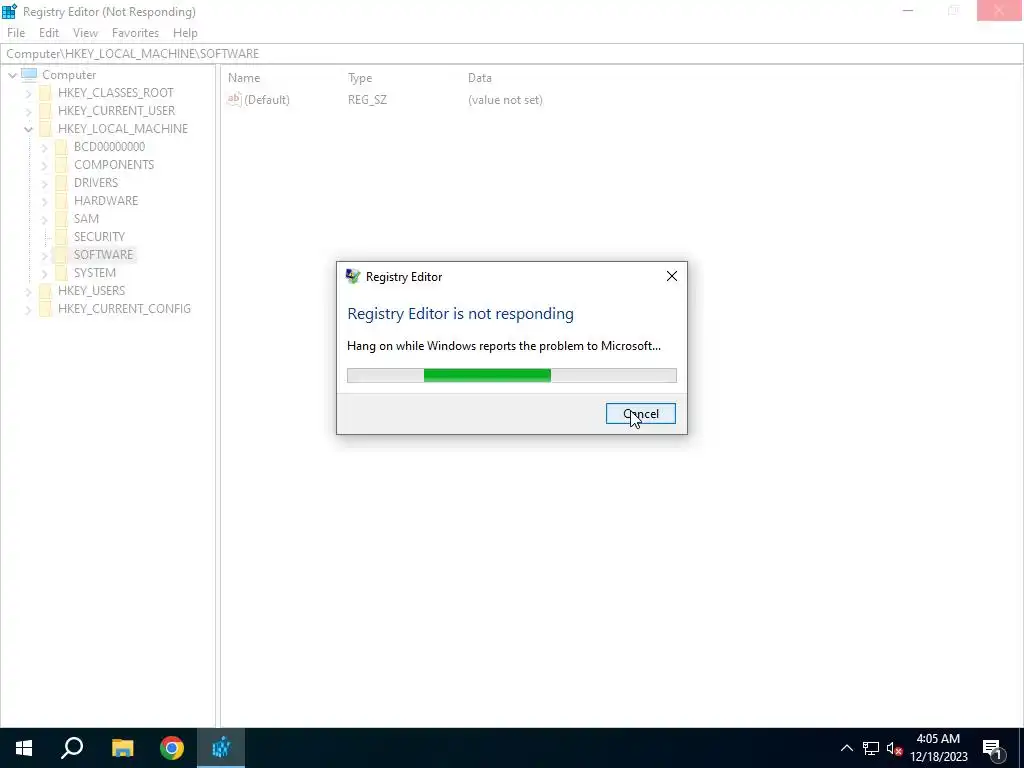Expand the HKEY_USERS node
Viewport: 1024px width, 768px height.
tap(28, 291)
